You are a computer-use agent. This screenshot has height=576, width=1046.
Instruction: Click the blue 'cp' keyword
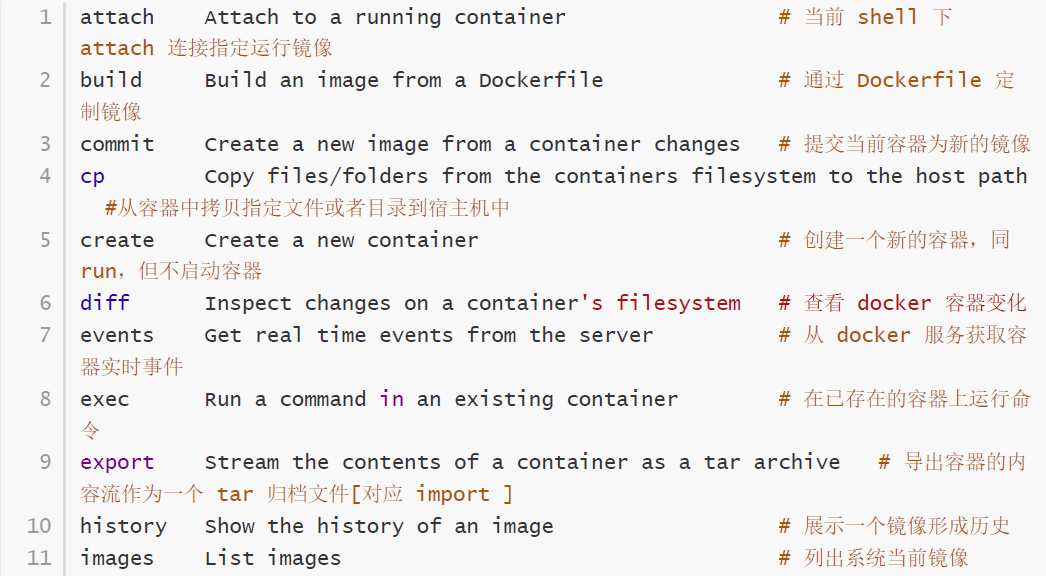click(x=92, y=176)
